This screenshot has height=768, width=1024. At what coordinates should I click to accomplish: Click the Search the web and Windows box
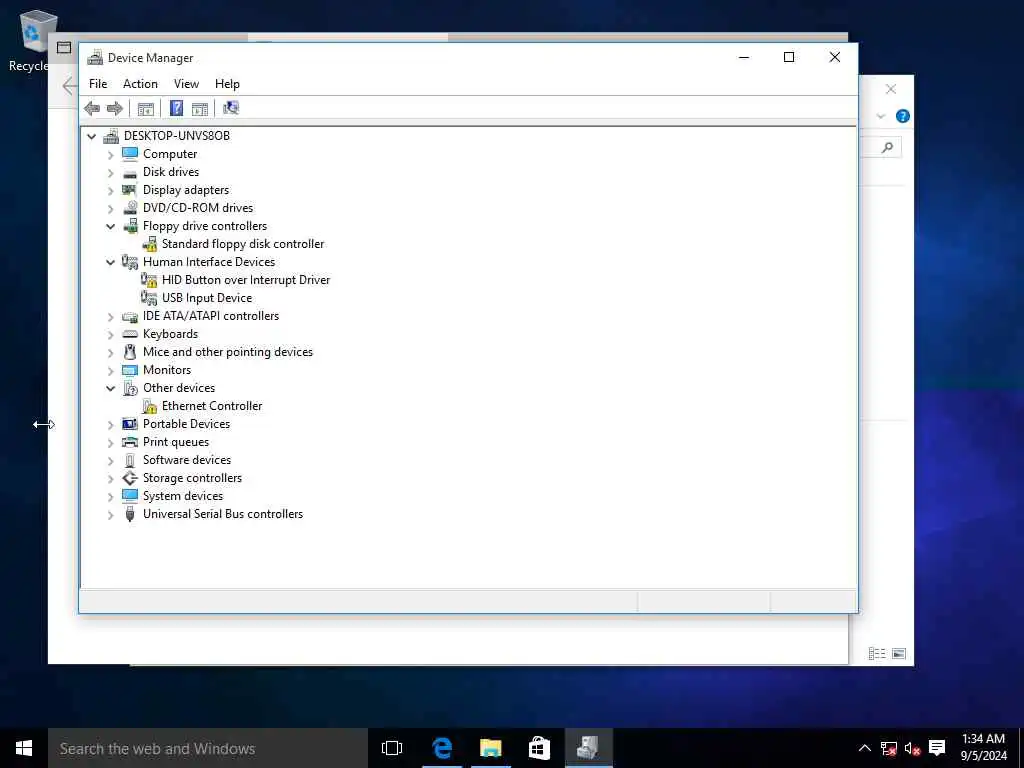(208, 748)
